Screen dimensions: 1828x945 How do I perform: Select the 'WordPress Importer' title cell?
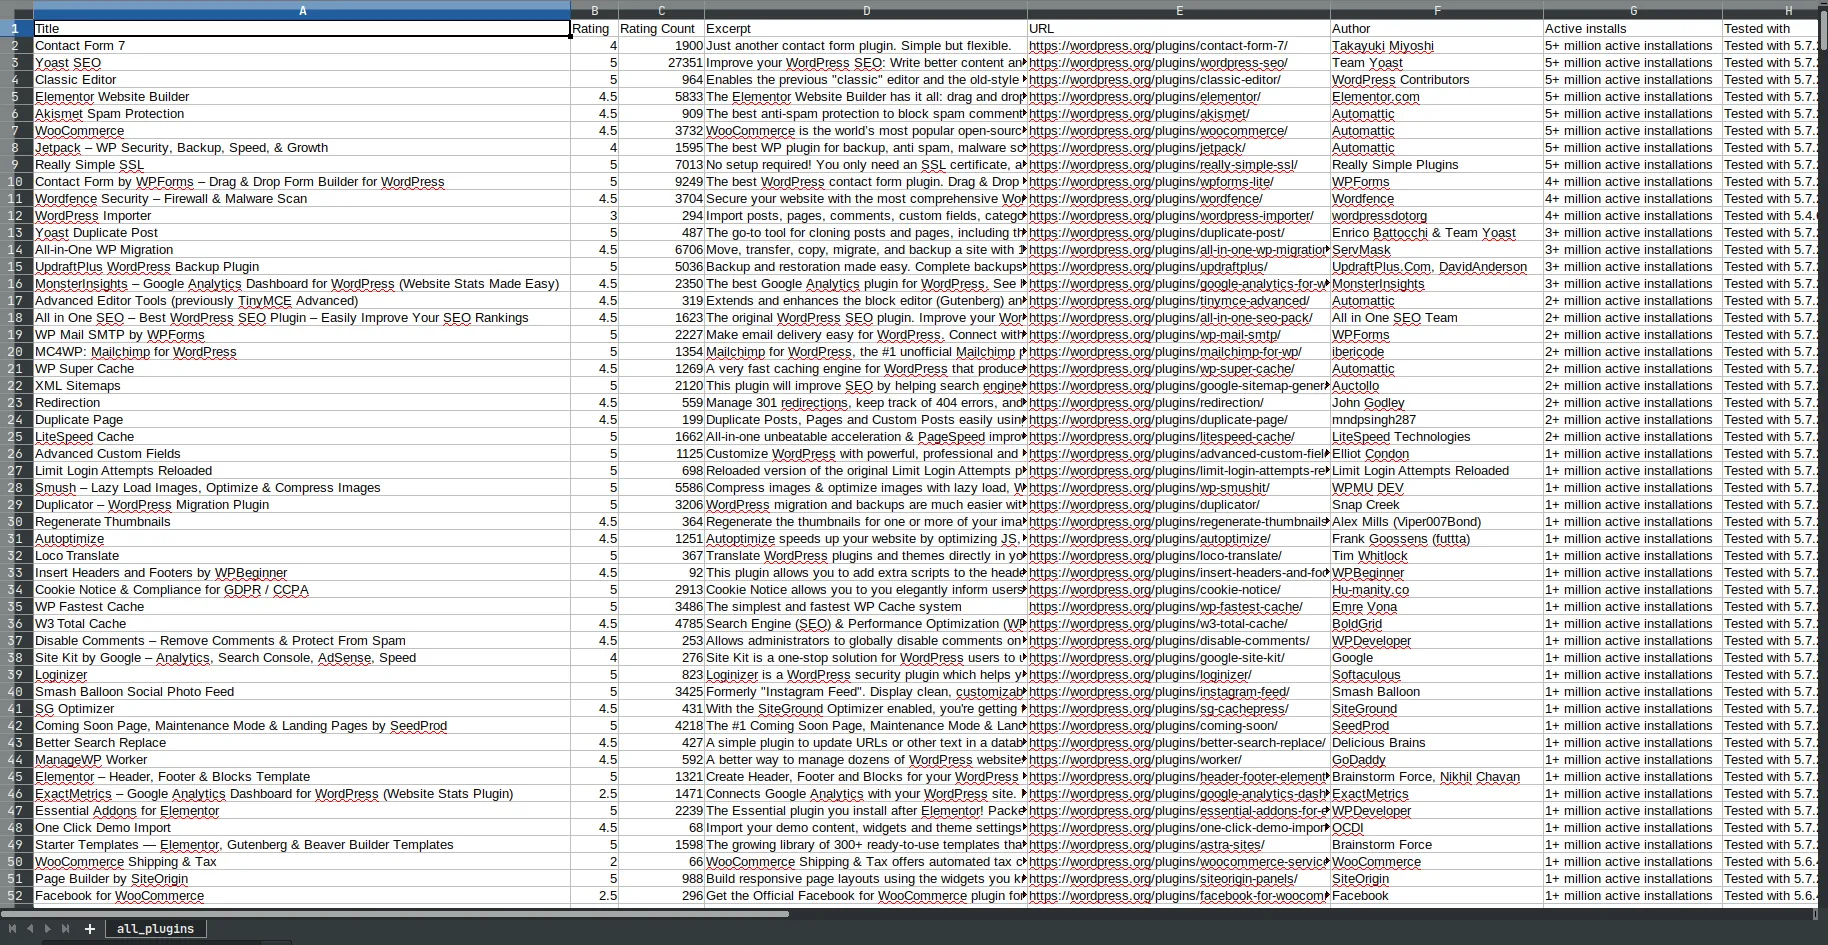click(302, 216)
